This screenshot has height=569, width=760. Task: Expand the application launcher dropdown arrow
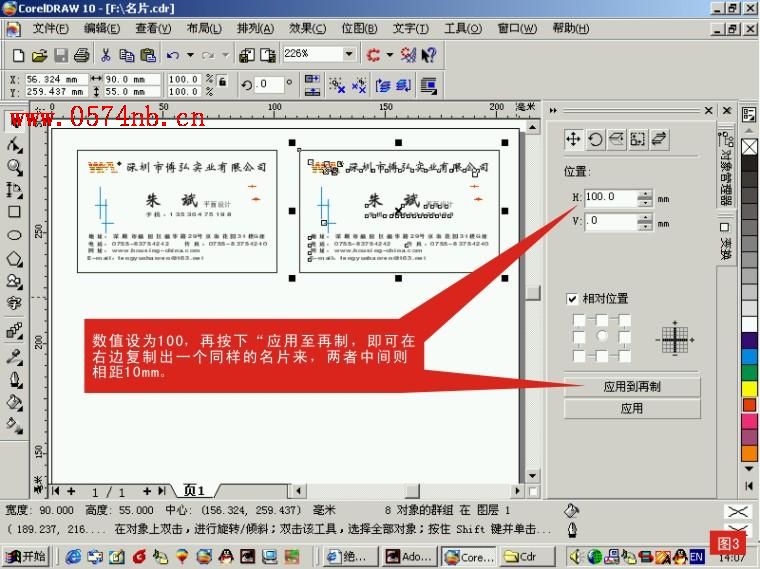389,55
